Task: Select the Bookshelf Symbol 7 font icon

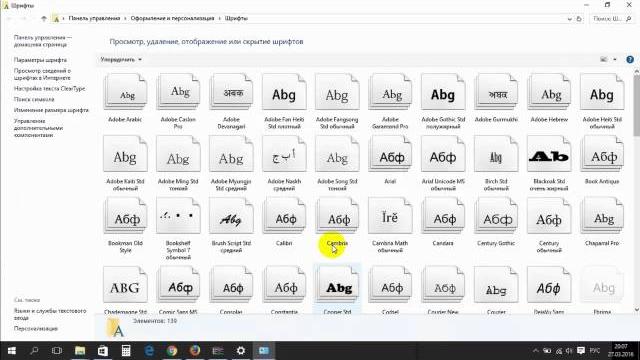Action: (x=178, y=216)
